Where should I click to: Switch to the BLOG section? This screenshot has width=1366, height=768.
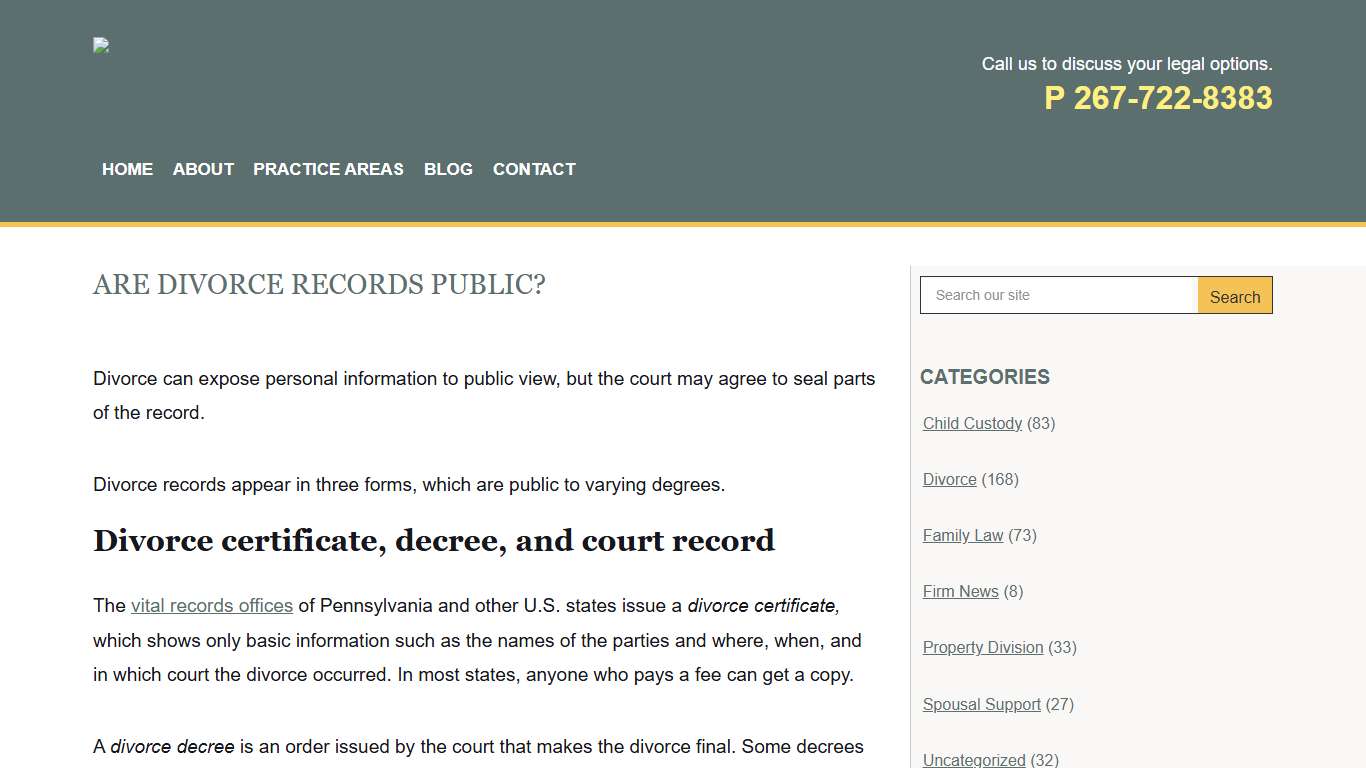click(448, 169)
